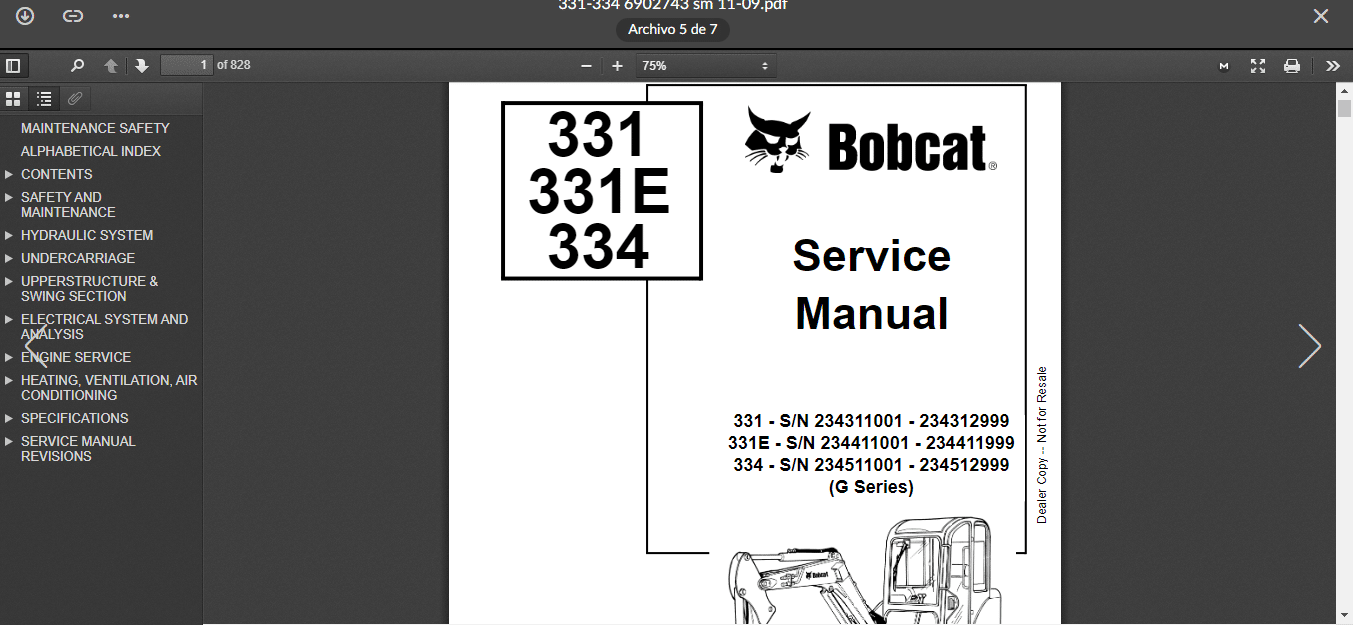Jump to ELECTRICAL SYSTEM AND ANALYSIS chapter
The width and height of the screenshot is (1353, 625).
(x=104, y=327)
